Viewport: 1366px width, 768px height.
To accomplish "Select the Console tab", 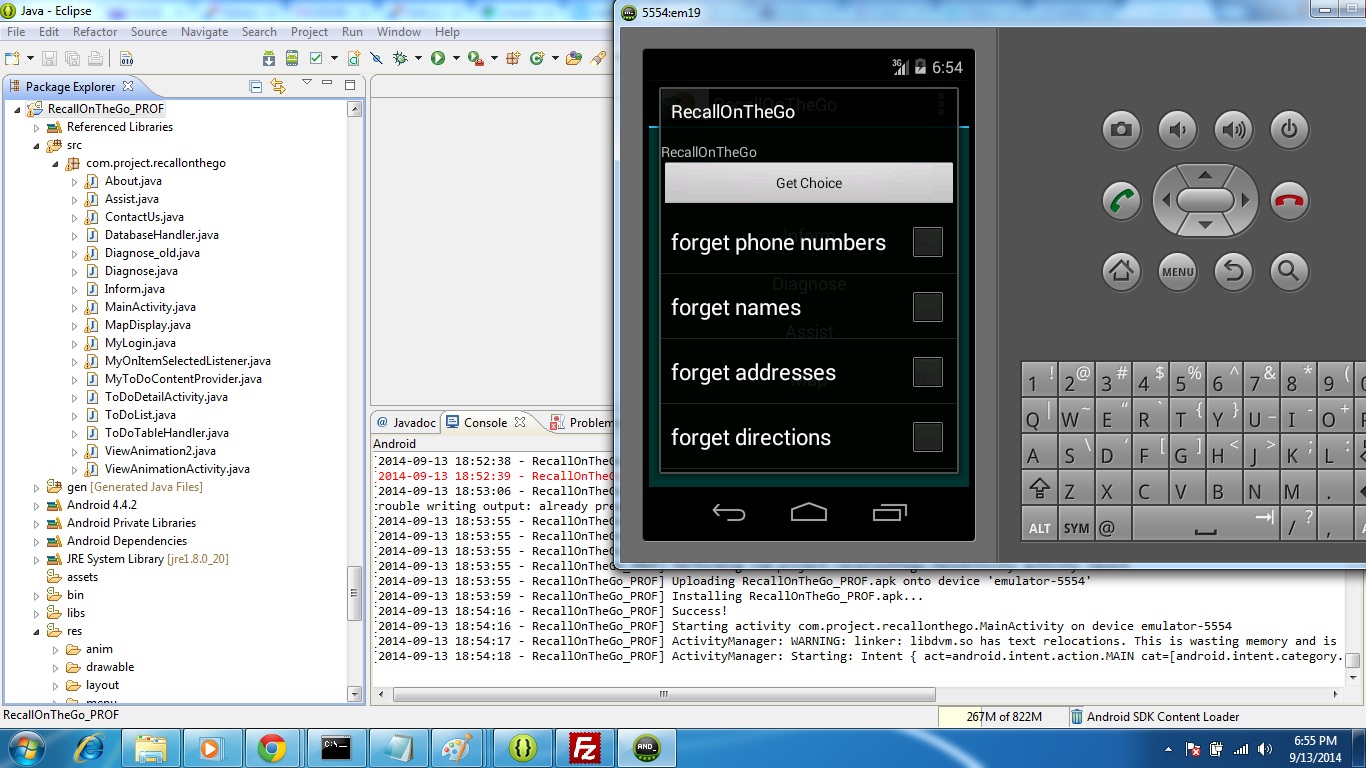I will pos(485,423).
